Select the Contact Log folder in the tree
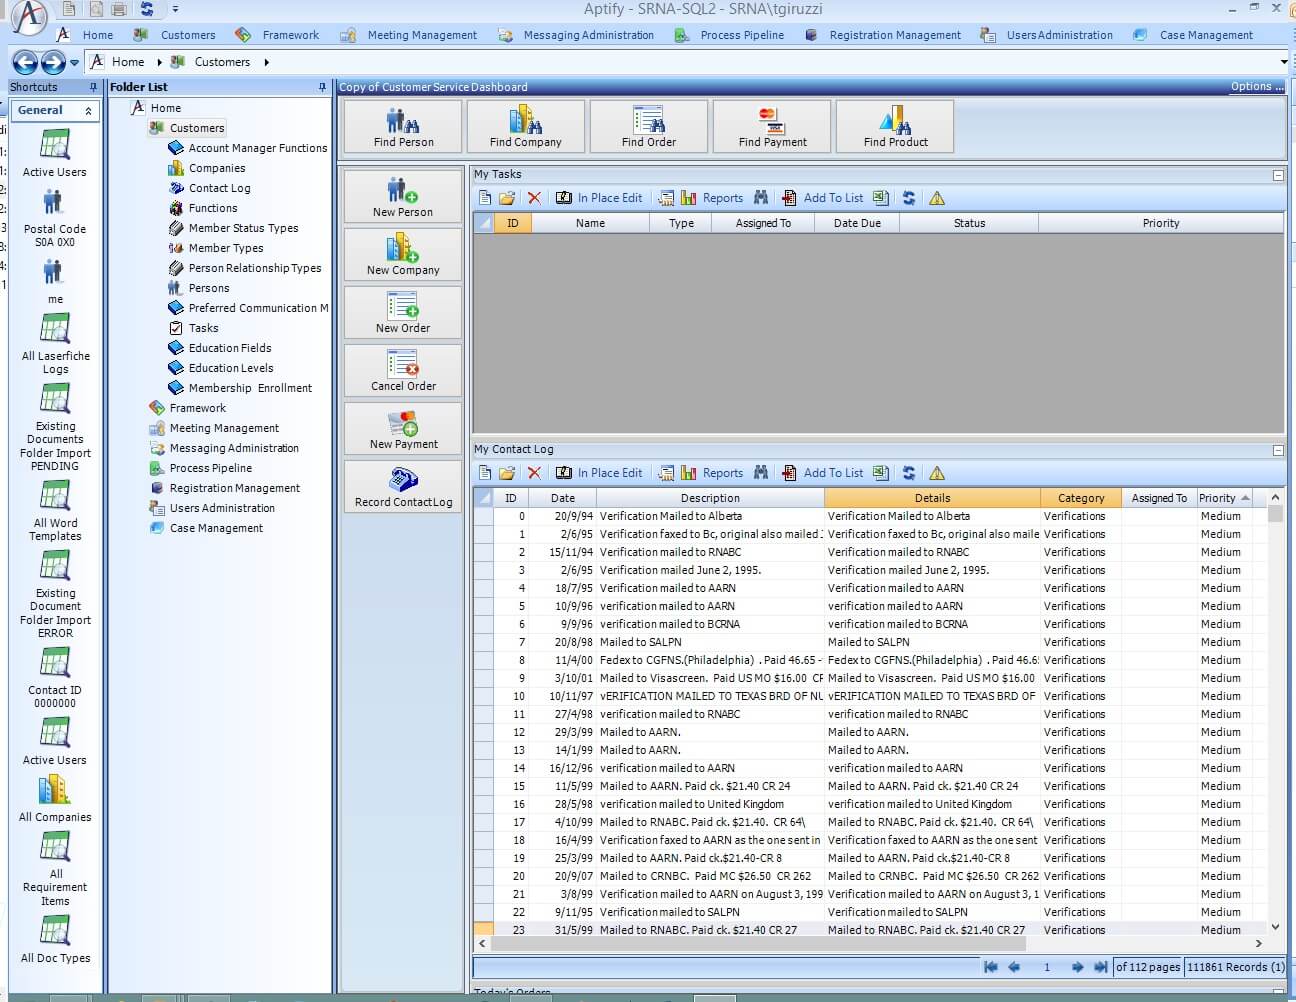The image size is (1296, 1002). point(219,188)
